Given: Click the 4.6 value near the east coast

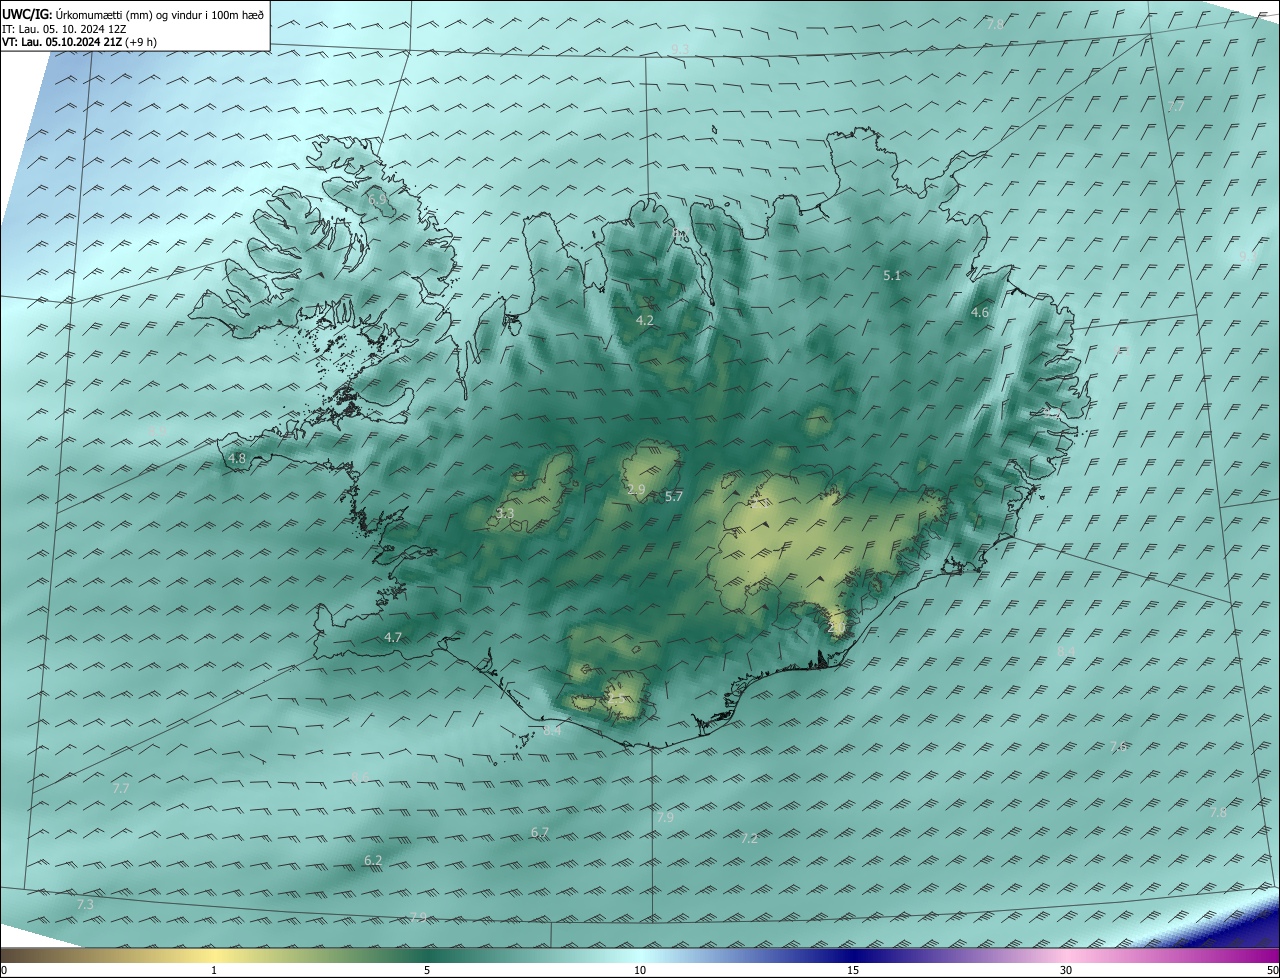Looking at the screenshot, I should pos(980,313).
